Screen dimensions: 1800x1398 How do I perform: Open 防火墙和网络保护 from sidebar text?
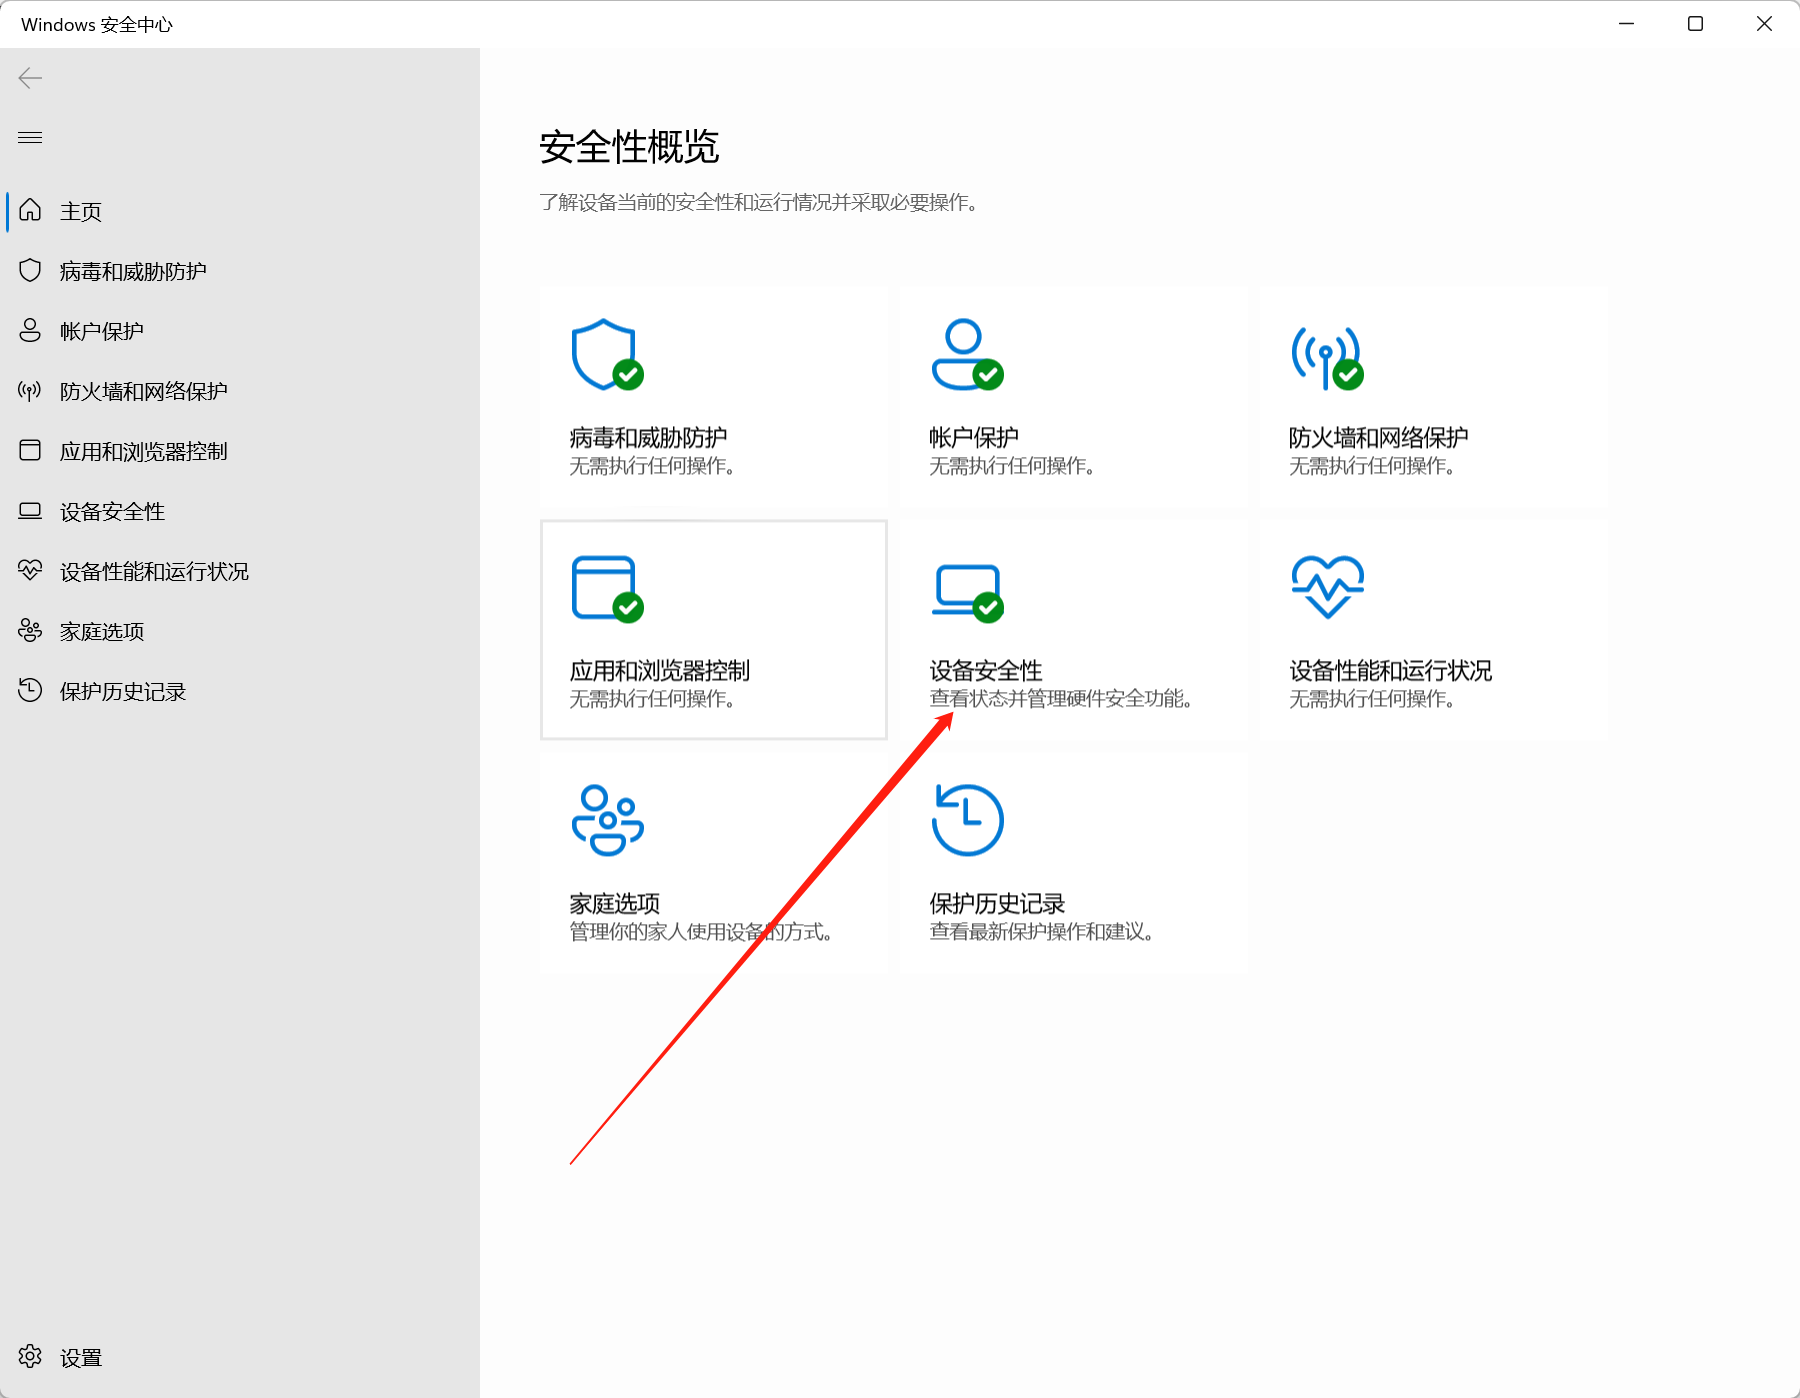[144, 391]
